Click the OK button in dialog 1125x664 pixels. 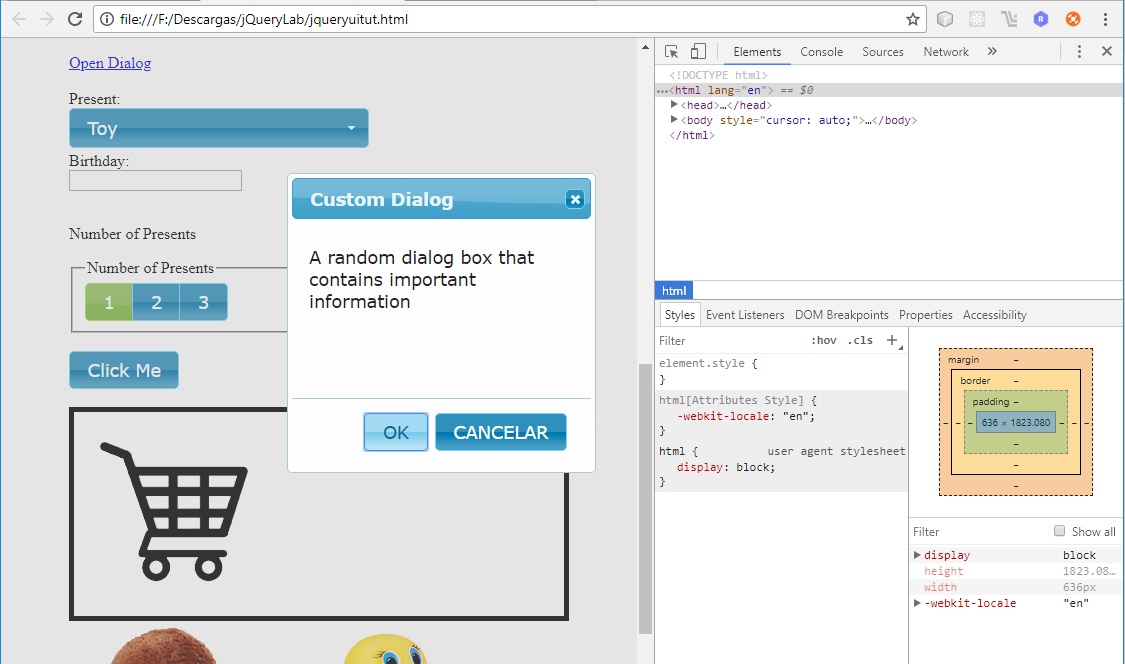[396, 432]
